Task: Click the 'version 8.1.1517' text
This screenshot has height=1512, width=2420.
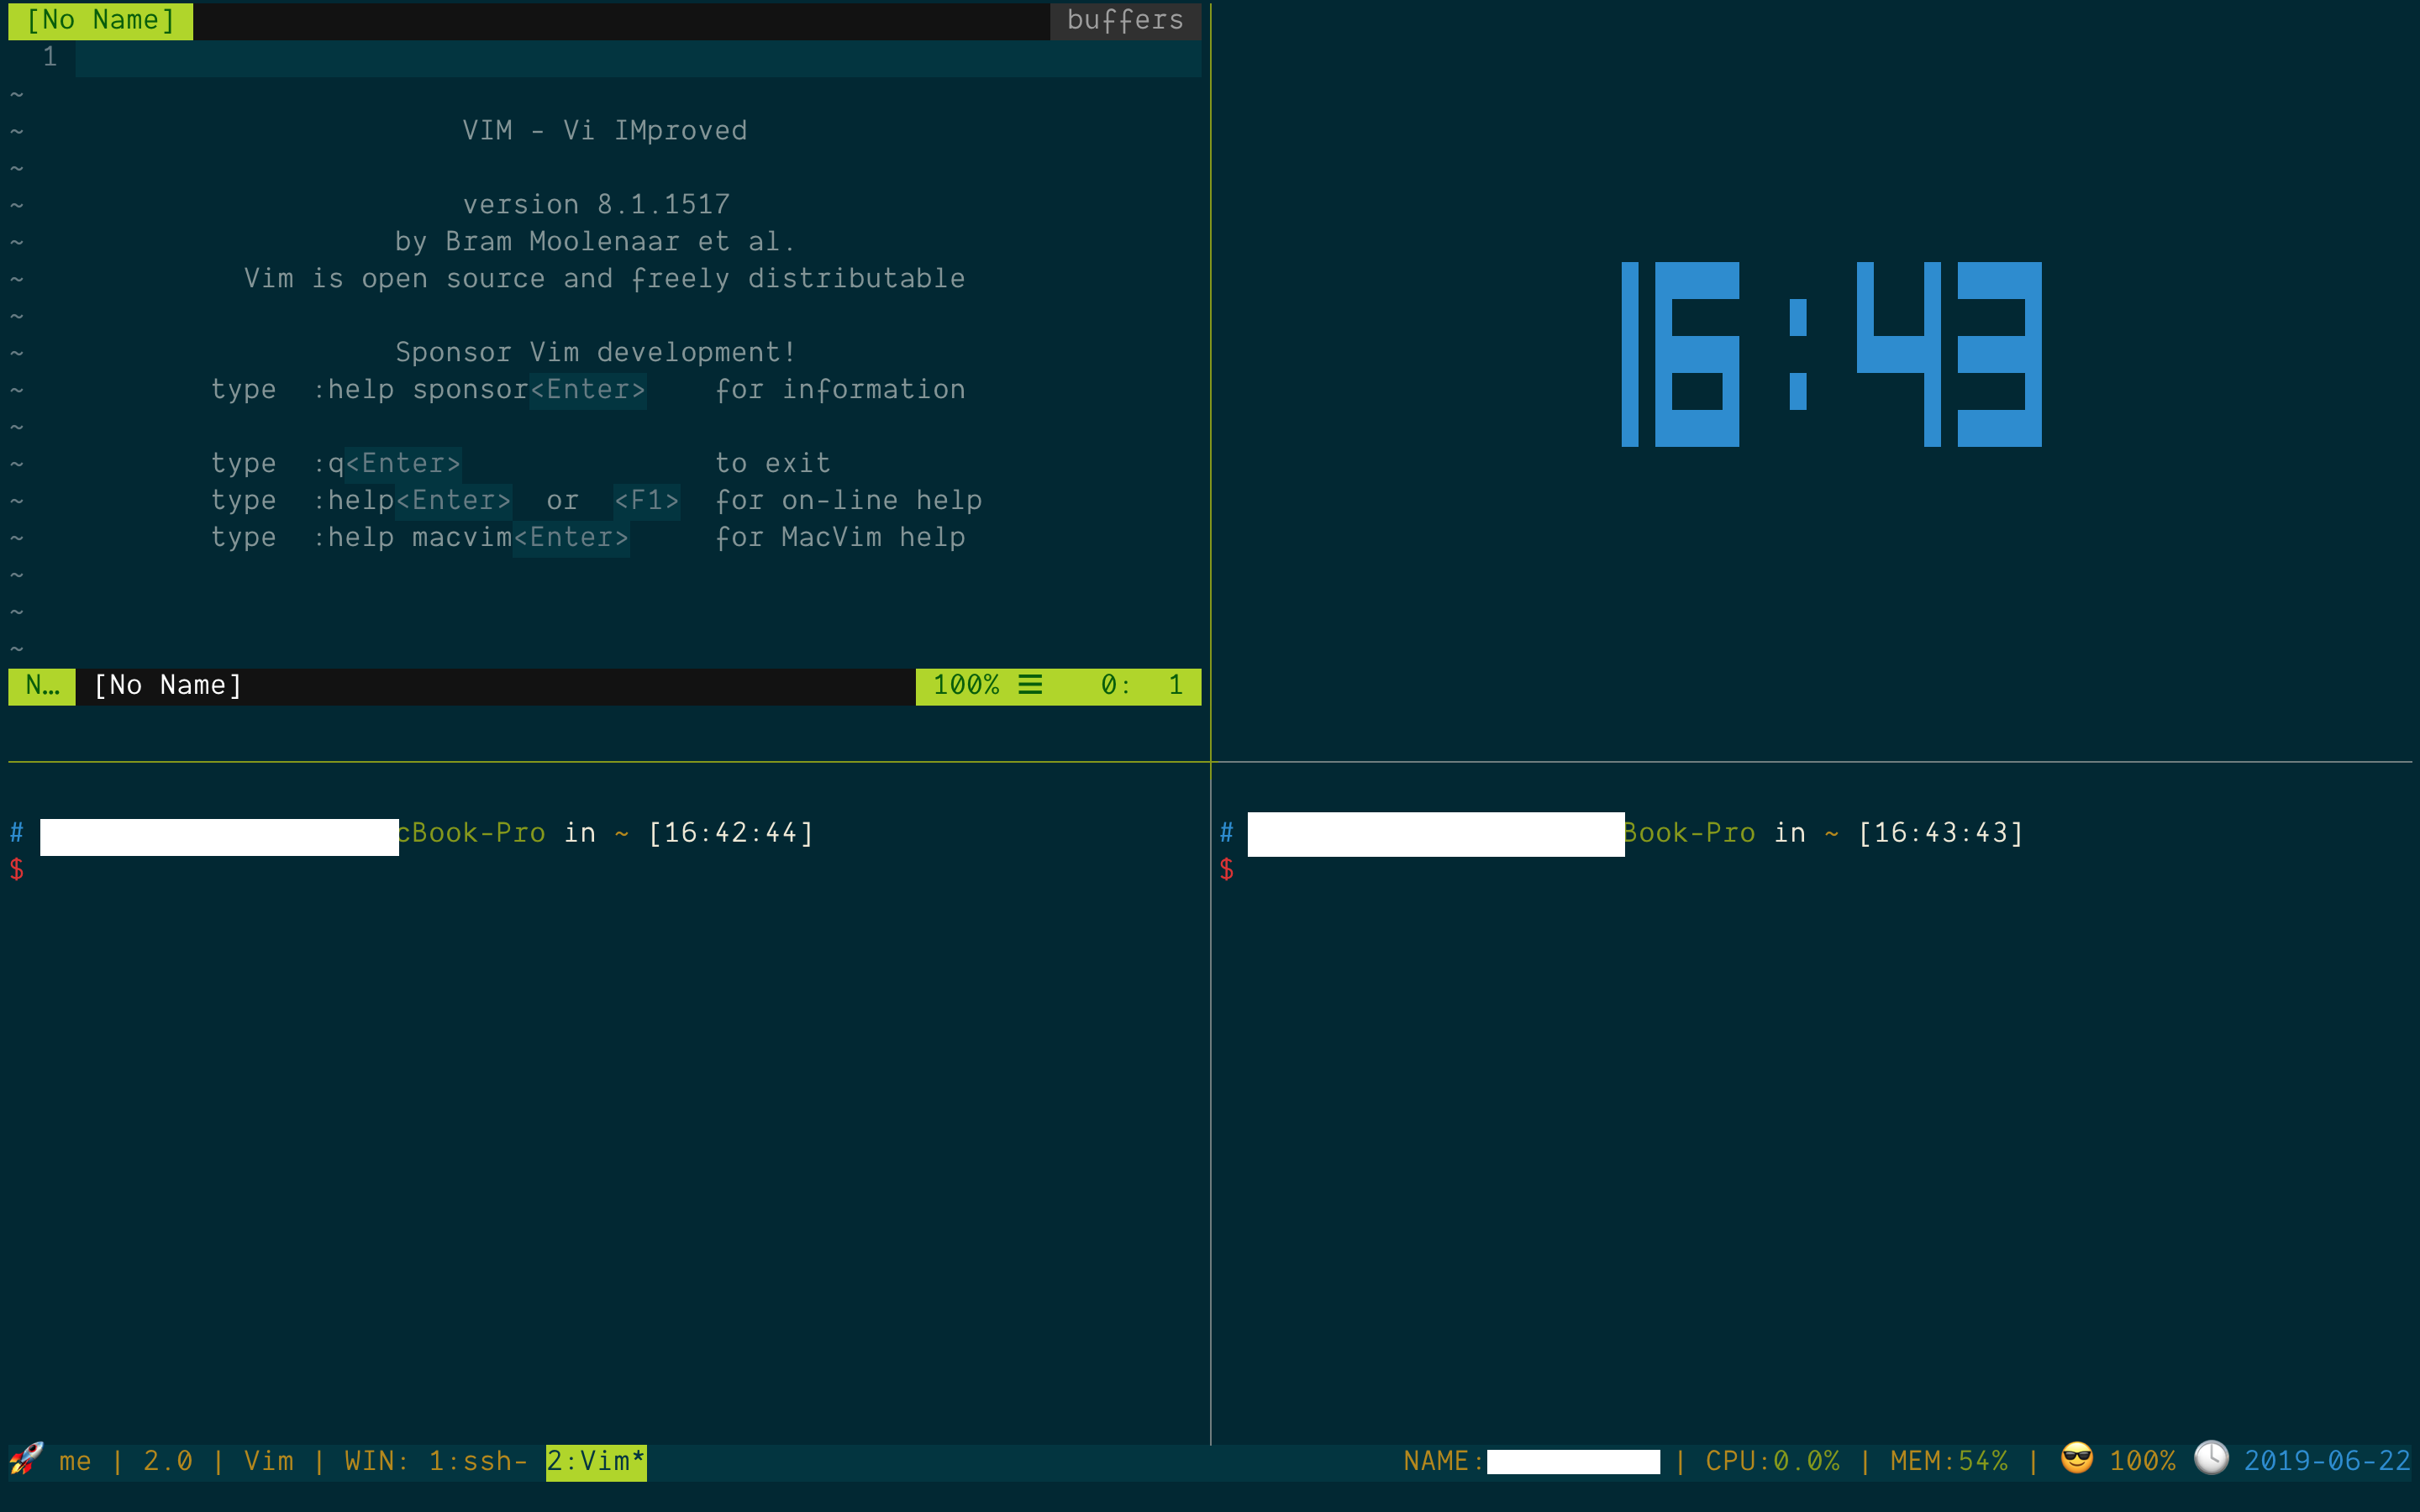Action: 596,205
